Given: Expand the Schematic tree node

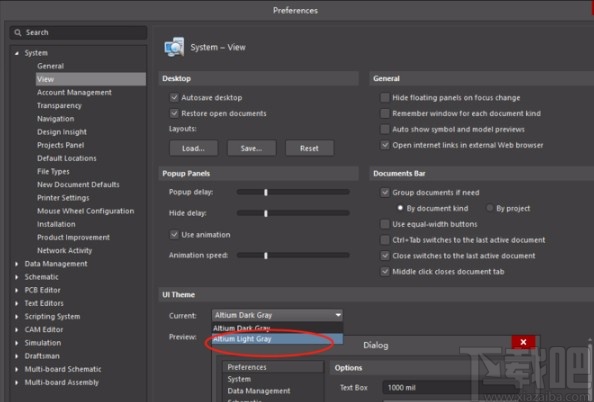Looking at the screenshot, I should (x=17, y=277).
